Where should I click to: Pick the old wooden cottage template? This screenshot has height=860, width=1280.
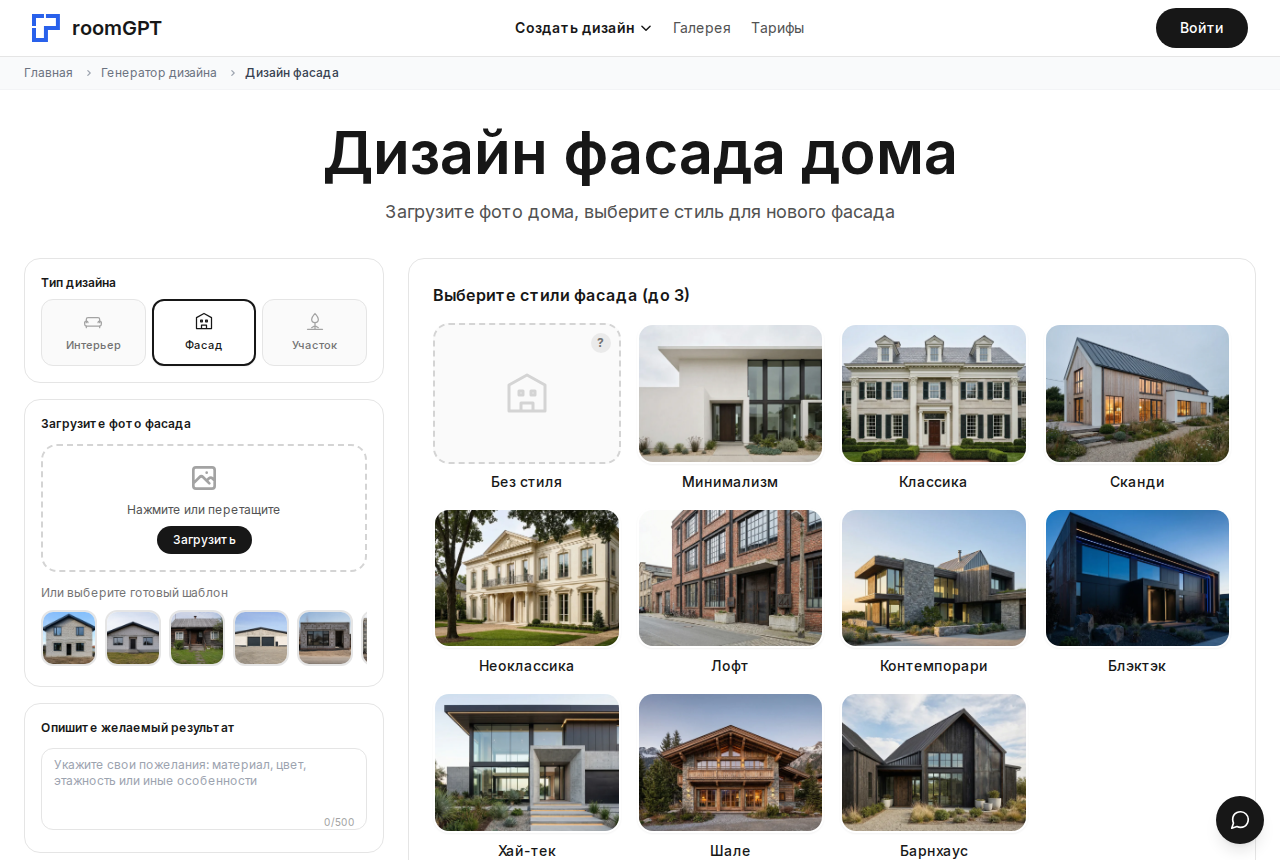click(x=197, y=638)
